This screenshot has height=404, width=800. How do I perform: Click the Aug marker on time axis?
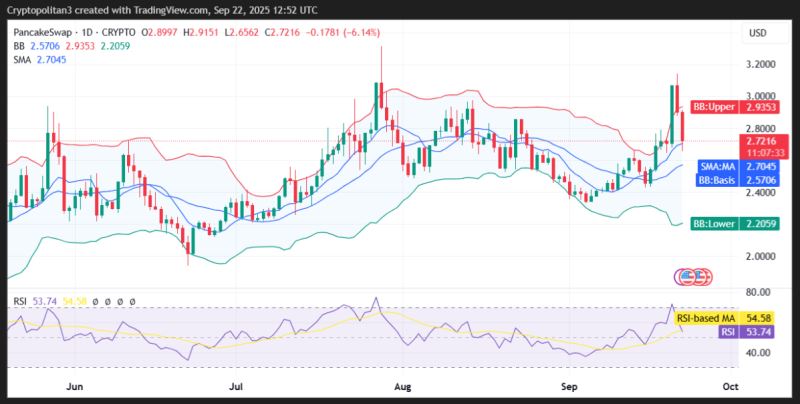tap(403, 387)
